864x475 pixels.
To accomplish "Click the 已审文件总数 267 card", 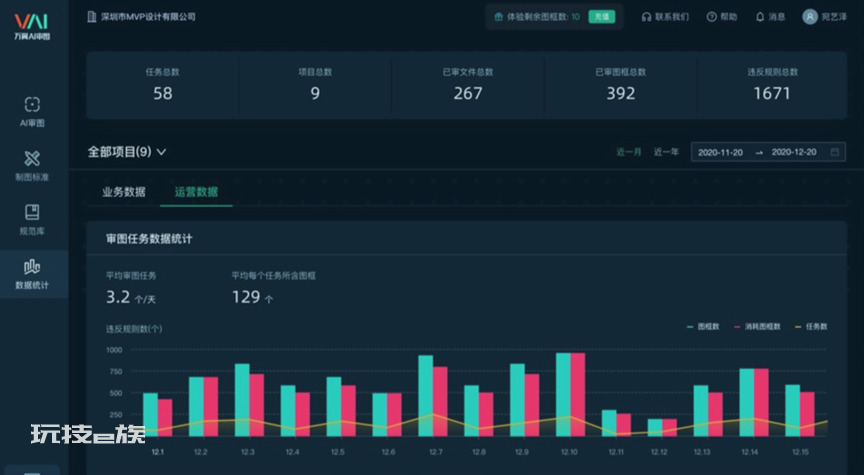I will 468,85.
